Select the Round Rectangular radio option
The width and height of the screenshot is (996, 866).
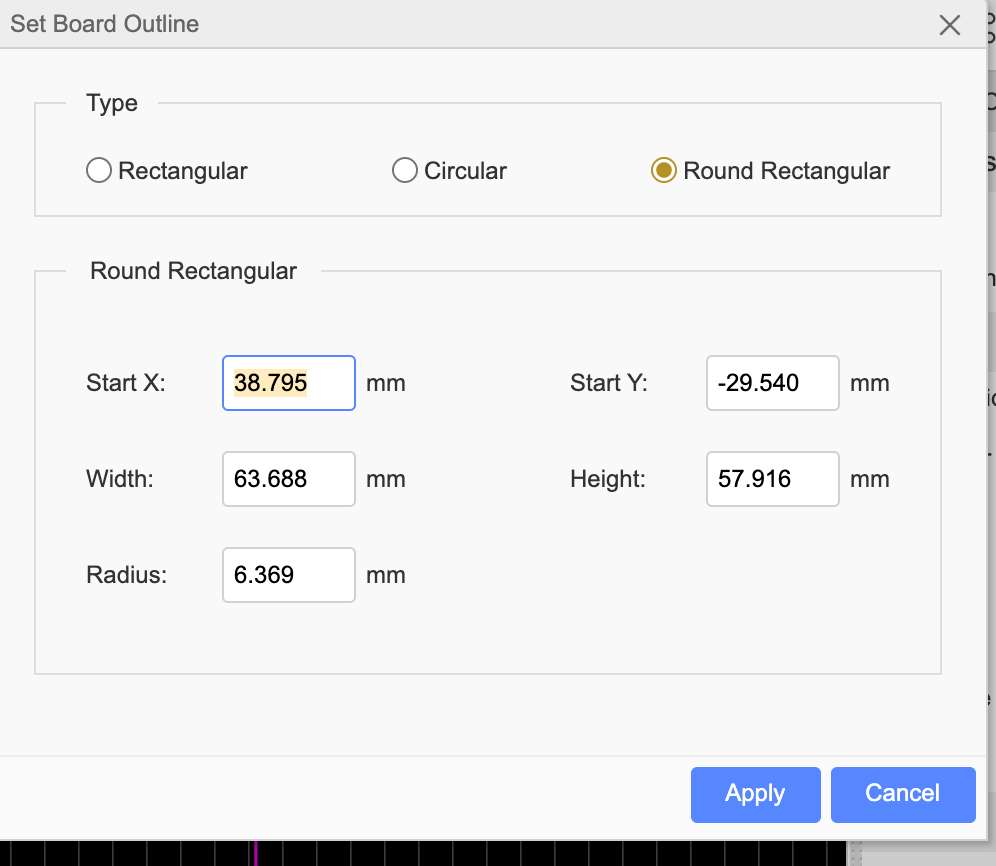662,171
